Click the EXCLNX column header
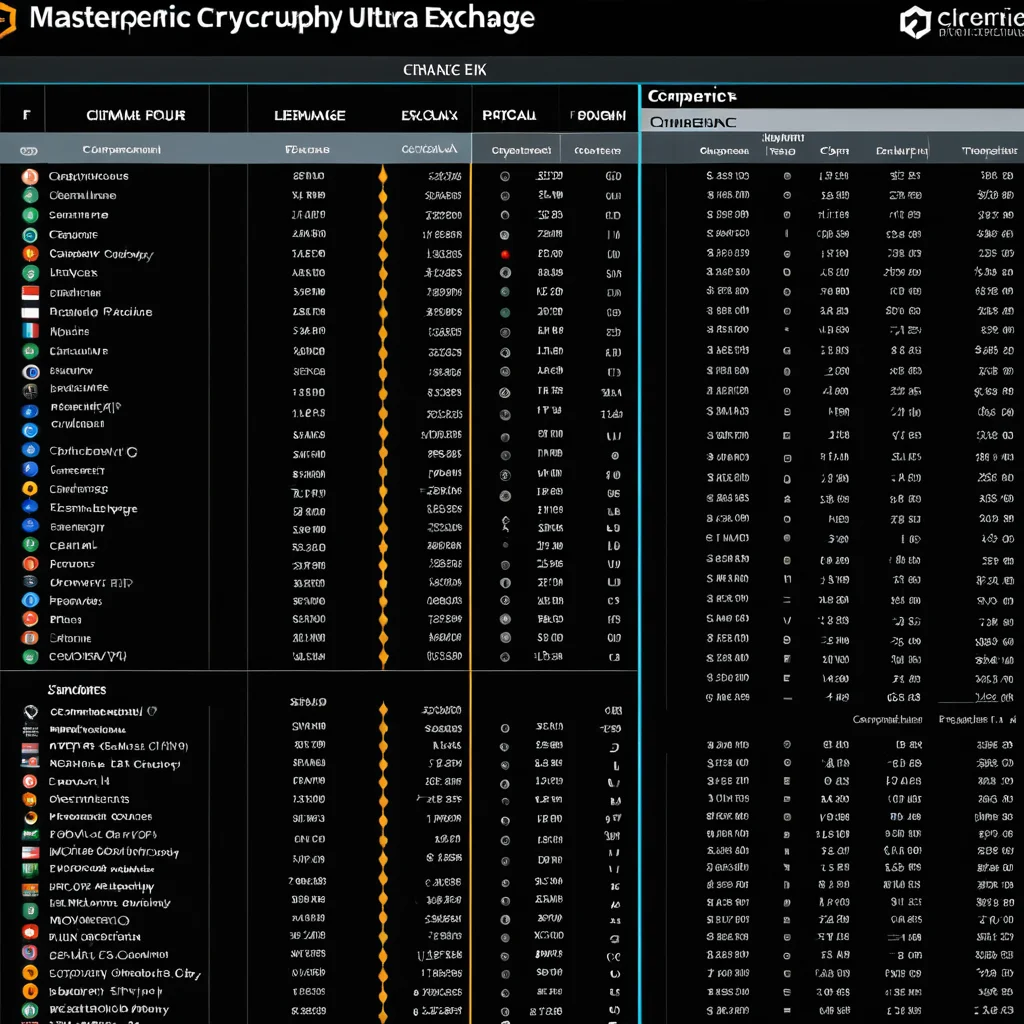The height and width of the screenshot is (1024, 1024). tap(429, 116)
